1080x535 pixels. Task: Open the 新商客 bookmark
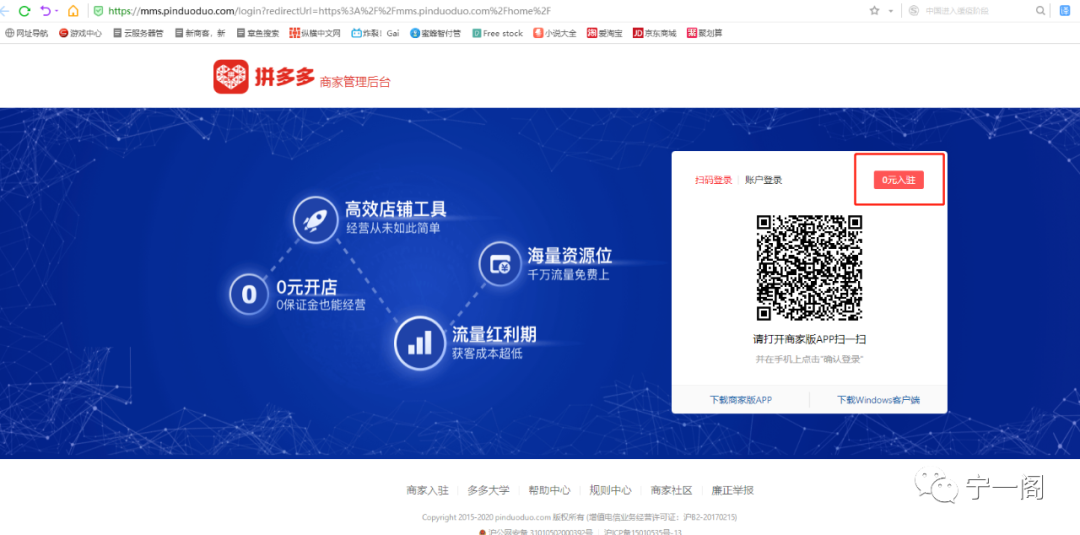click(x=200, y=33)
